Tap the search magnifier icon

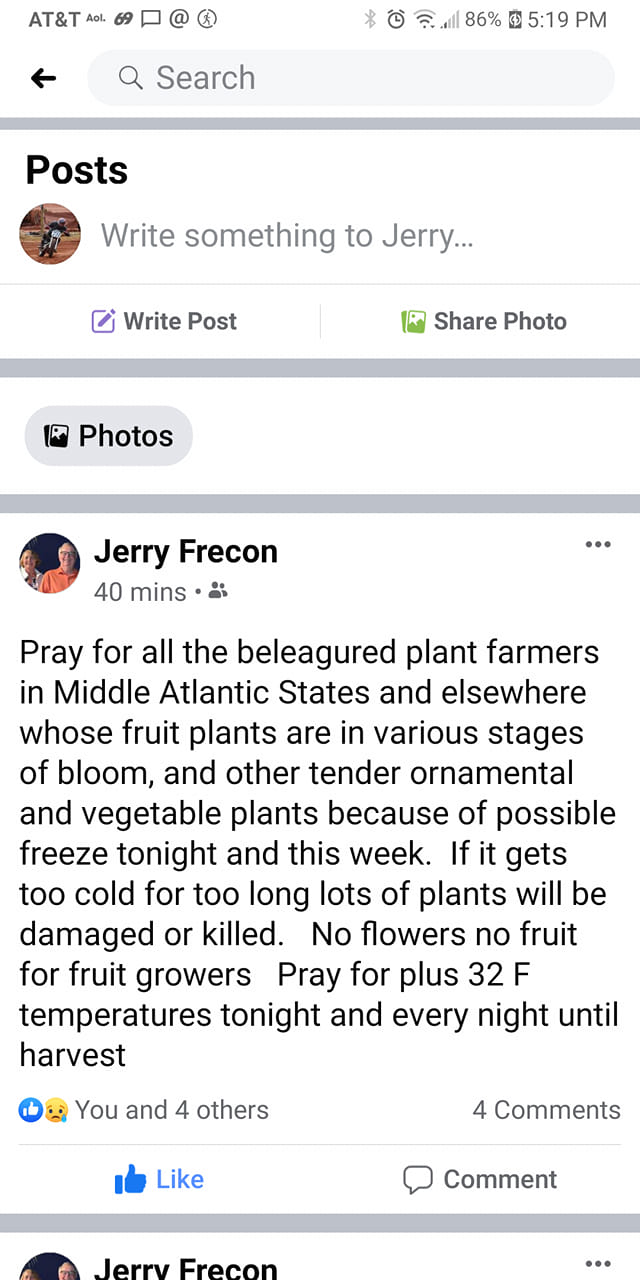tap(131, 78)
